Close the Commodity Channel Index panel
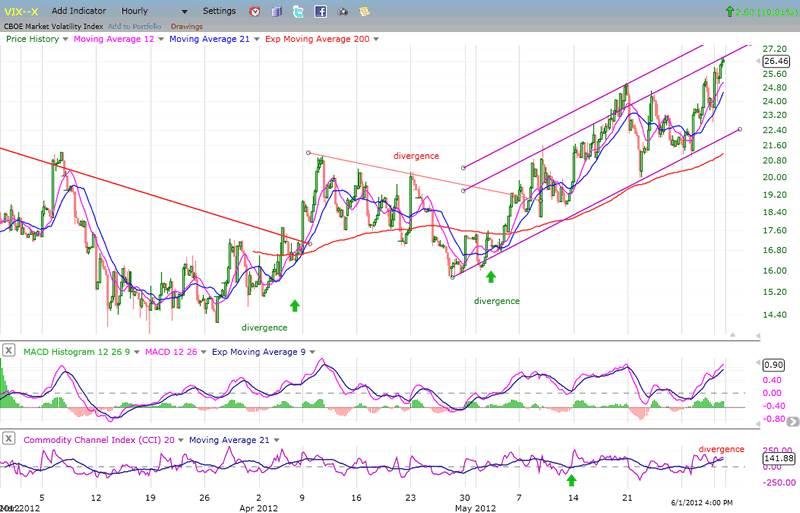Screen dimensions: 800x513 click(9, 439)
